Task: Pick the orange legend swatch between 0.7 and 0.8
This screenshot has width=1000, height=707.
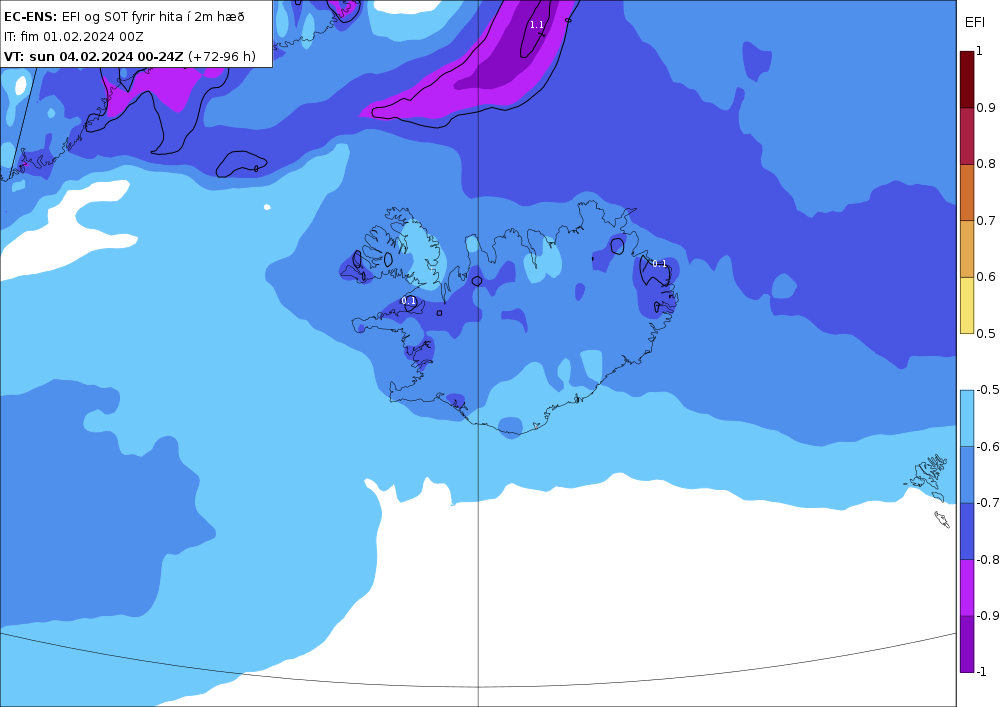Action: pos(967,193)
